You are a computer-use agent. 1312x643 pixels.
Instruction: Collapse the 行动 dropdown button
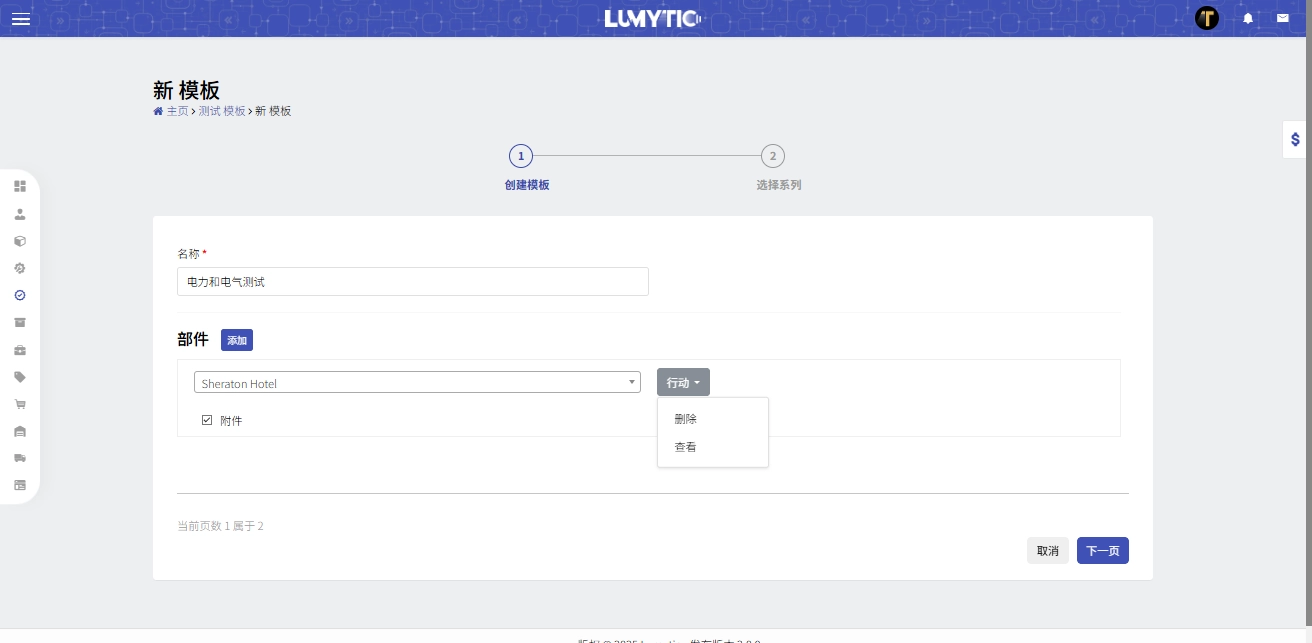(x=683, y=383)
